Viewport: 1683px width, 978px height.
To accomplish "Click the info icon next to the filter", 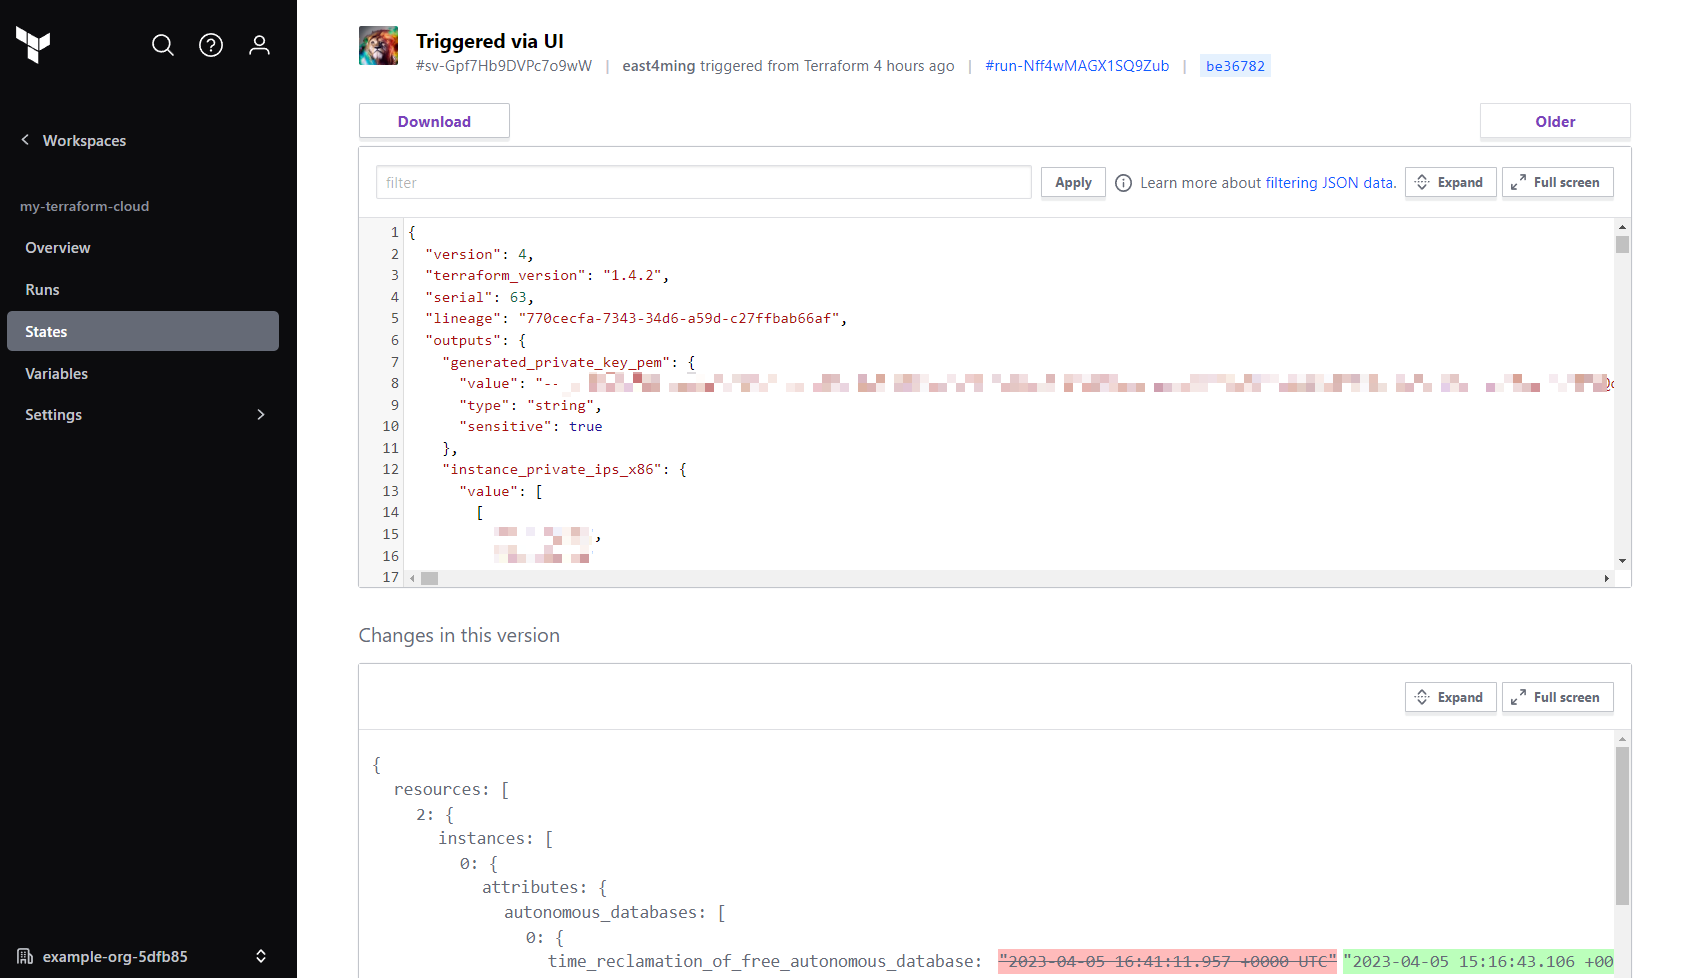I will click(x=1123, y=182).
